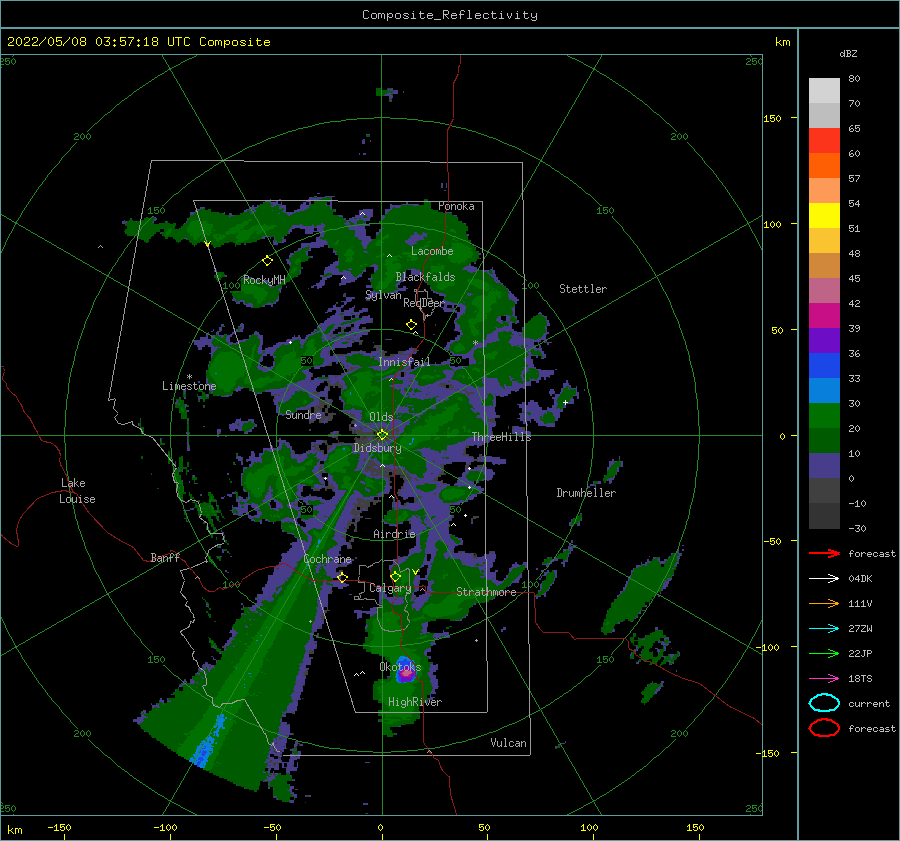The image size is (900, 841).
Task: Click the yellow marker north of Calgary
Action: tap(395, 576)
